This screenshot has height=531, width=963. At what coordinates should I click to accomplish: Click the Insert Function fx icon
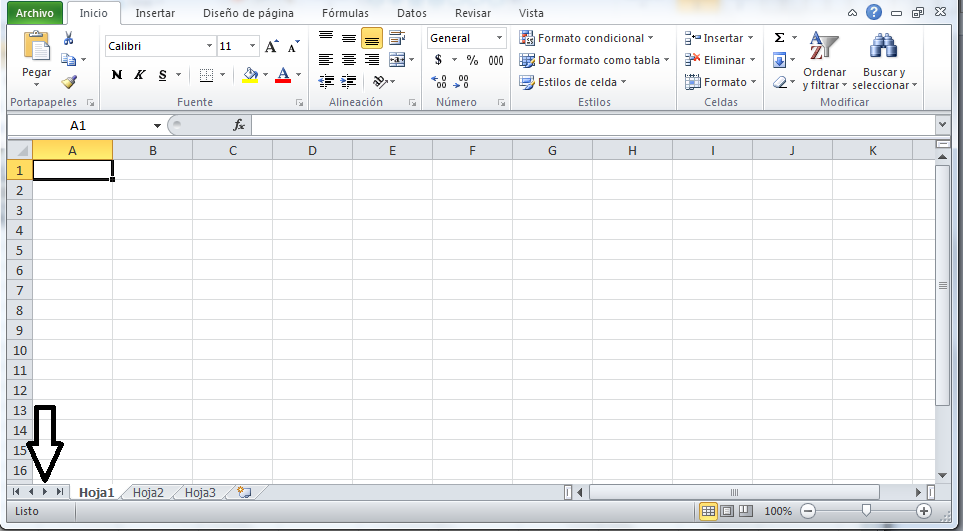[239, 125]
